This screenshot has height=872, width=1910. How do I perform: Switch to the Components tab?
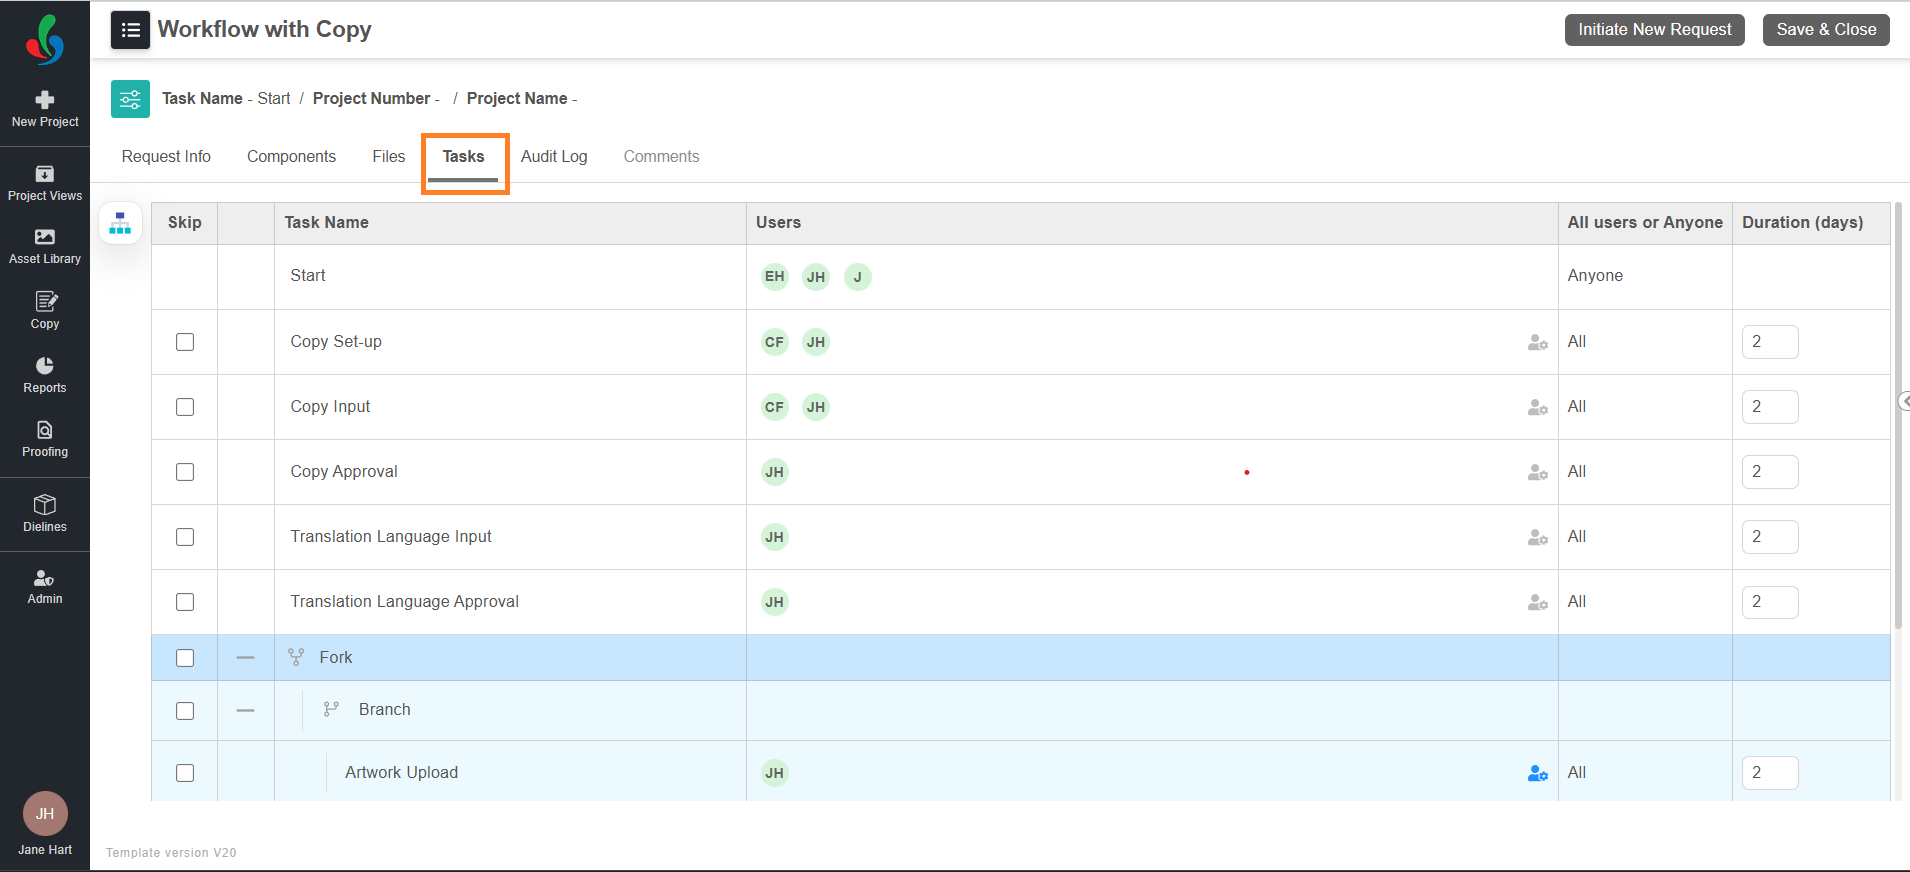(291, 157)
